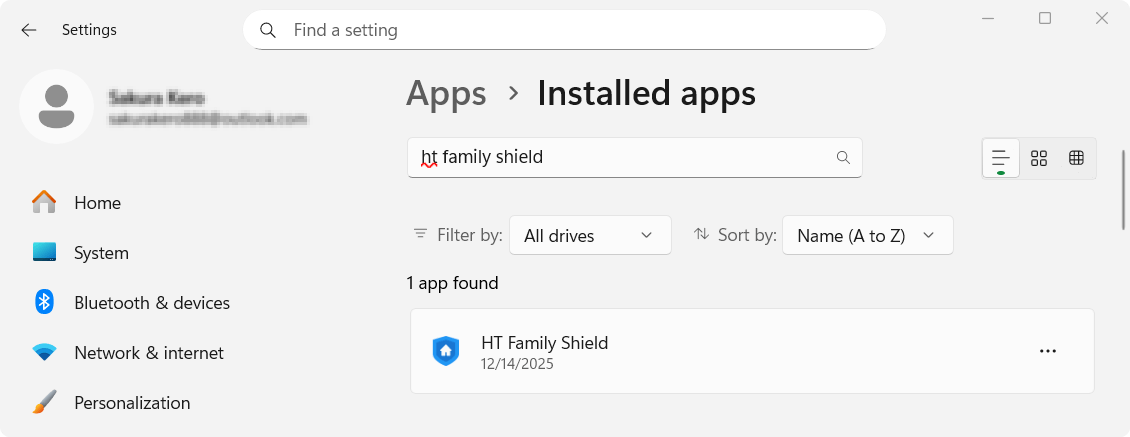Switch to list view layout
The height and width of the screenshot is (437, 1130).
tap(1000, 158)
